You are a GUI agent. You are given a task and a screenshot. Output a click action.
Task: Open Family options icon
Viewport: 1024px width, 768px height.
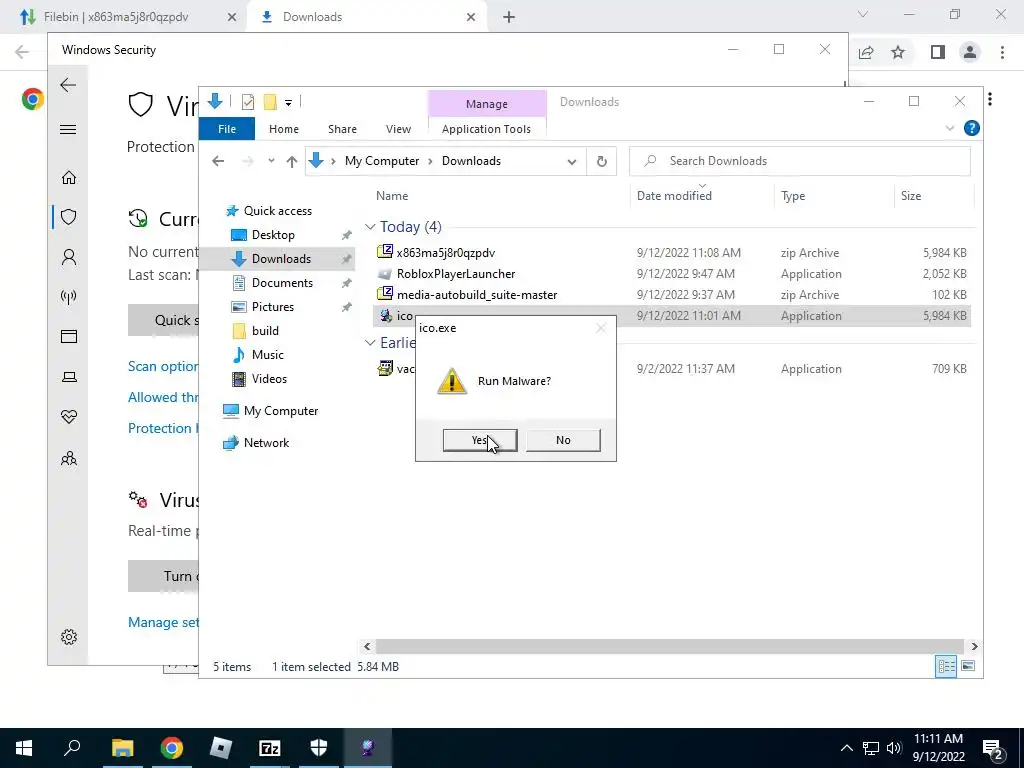coord(69,458)
